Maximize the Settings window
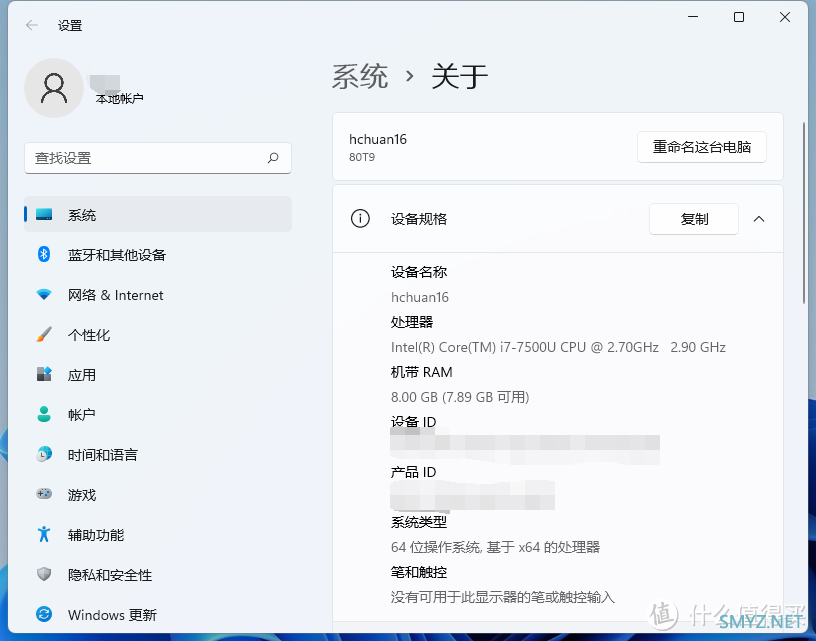 pos(738,17)
